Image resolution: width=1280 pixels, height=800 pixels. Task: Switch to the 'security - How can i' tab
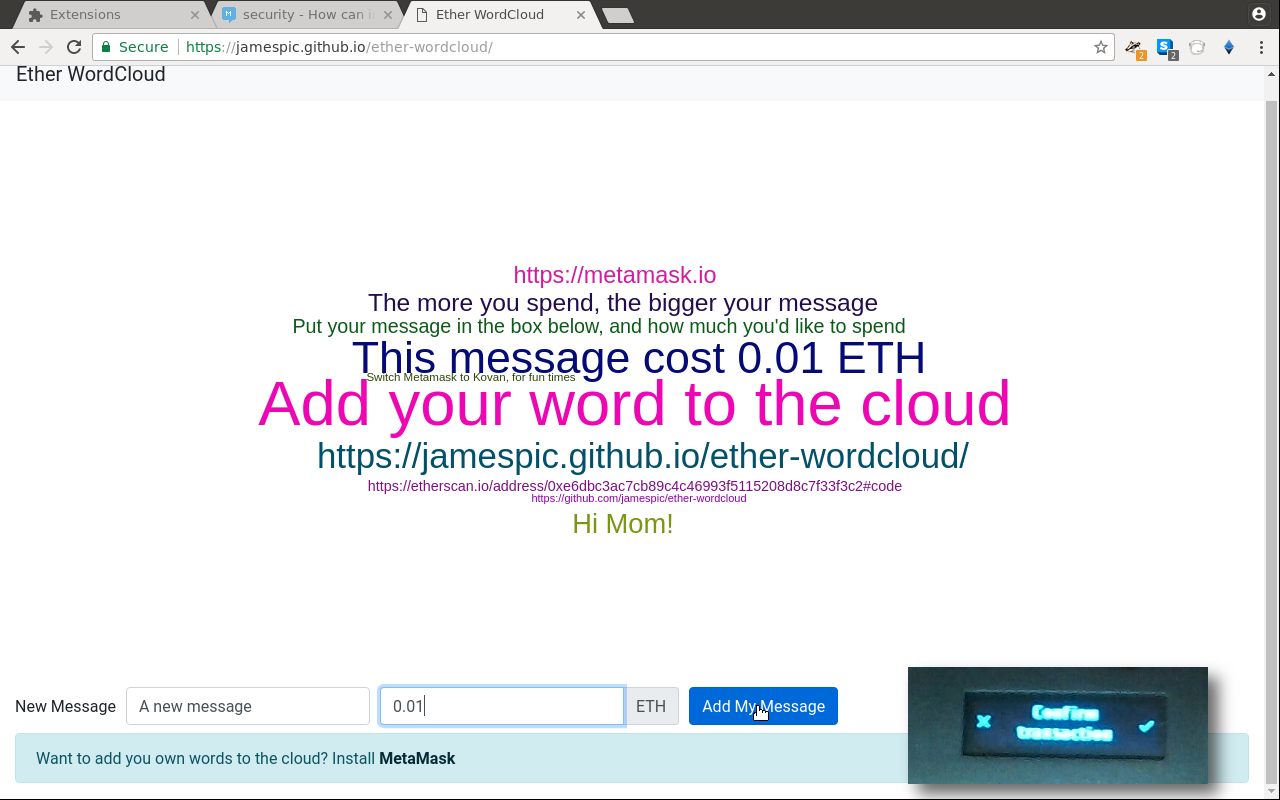(309, 15)
